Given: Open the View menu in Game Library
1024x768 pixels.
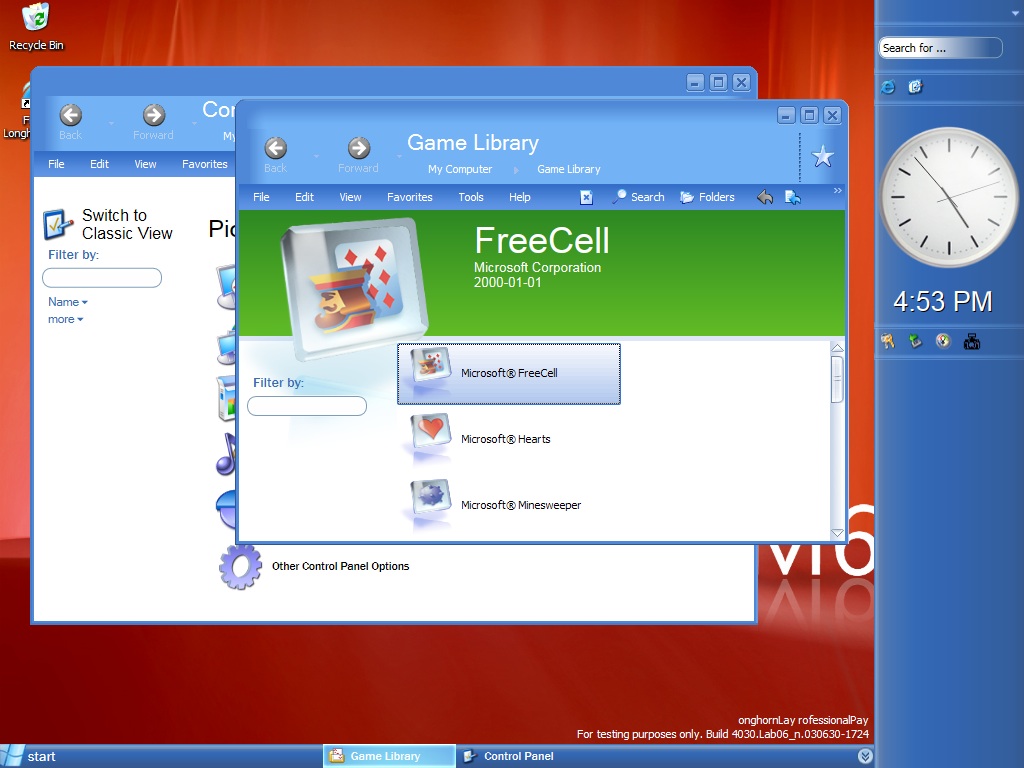Looking at the screenshot, I should [350, 197].
